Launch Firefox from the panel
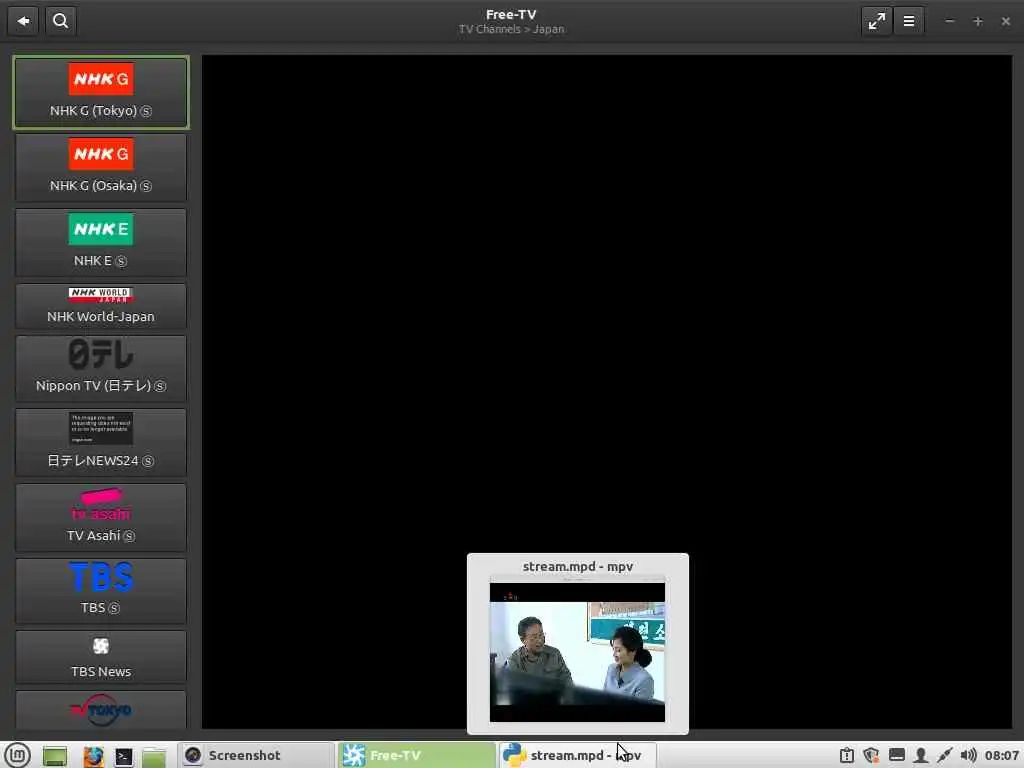This screenshot has height=768, width=1024. click(93, 756)
